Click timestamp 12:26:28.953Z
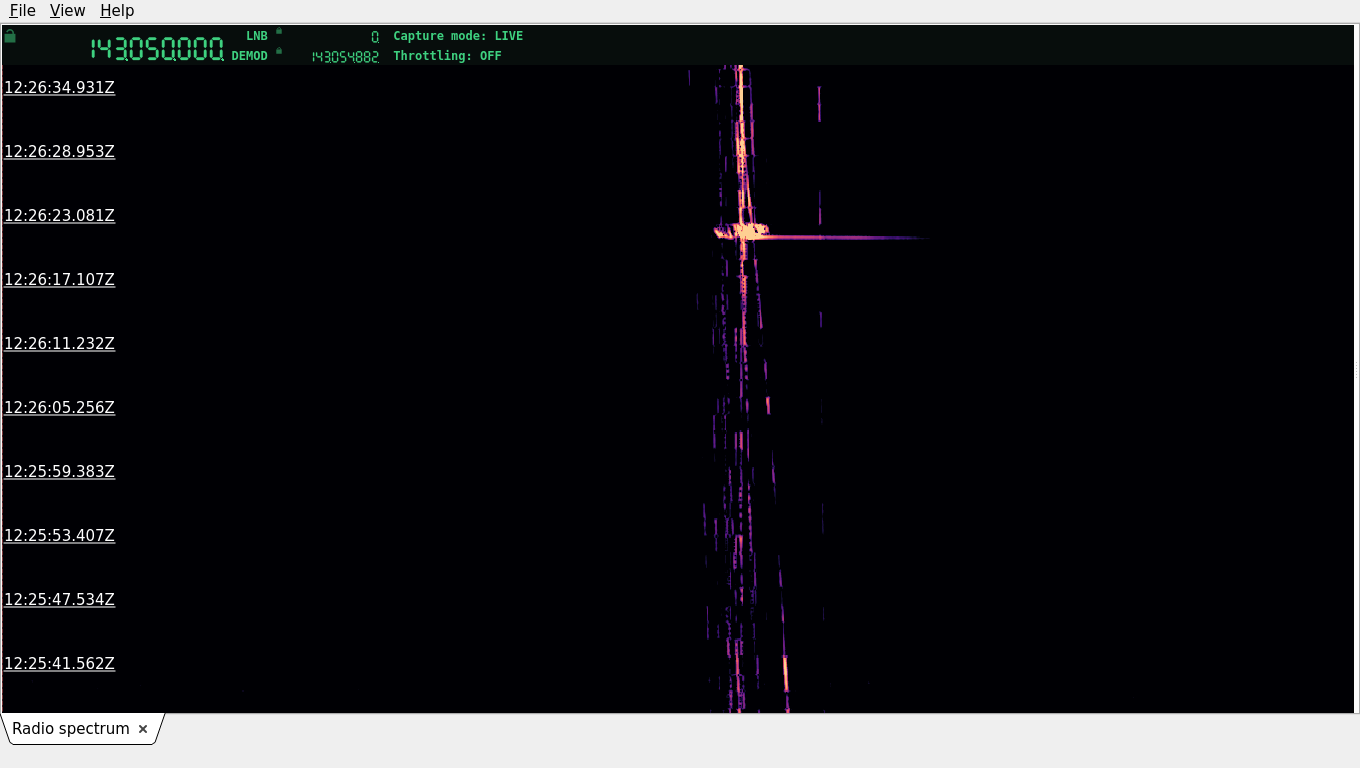 tap(60, 152)
